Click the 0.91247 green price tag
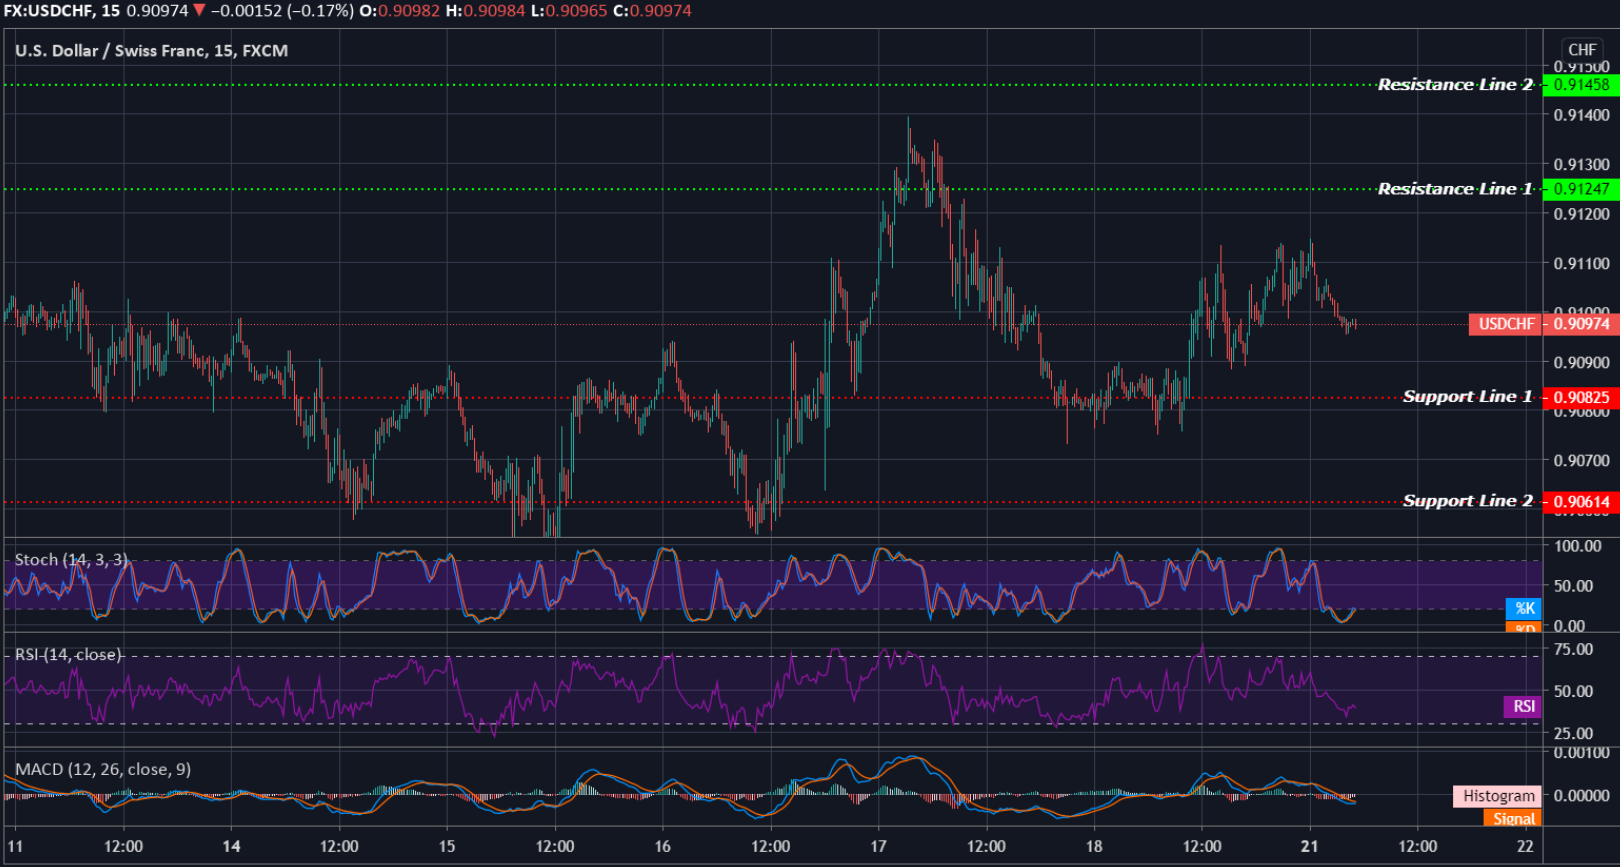 [x=1581, y=189]
